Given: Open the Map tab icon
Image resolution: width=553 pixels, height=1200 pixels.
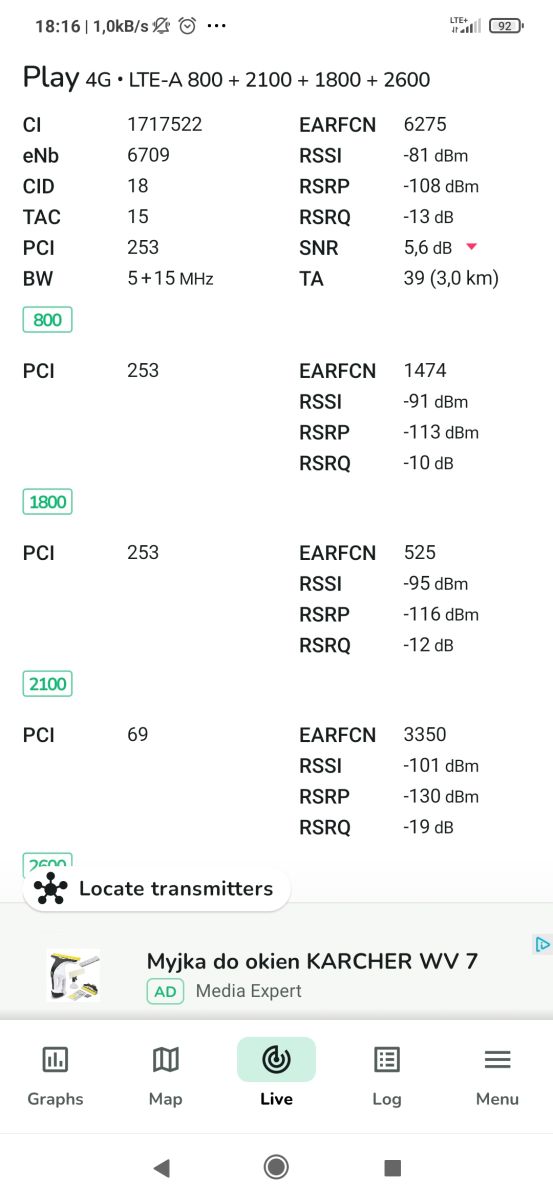Looking at the screenshot, I should (x=165, y=1059).
